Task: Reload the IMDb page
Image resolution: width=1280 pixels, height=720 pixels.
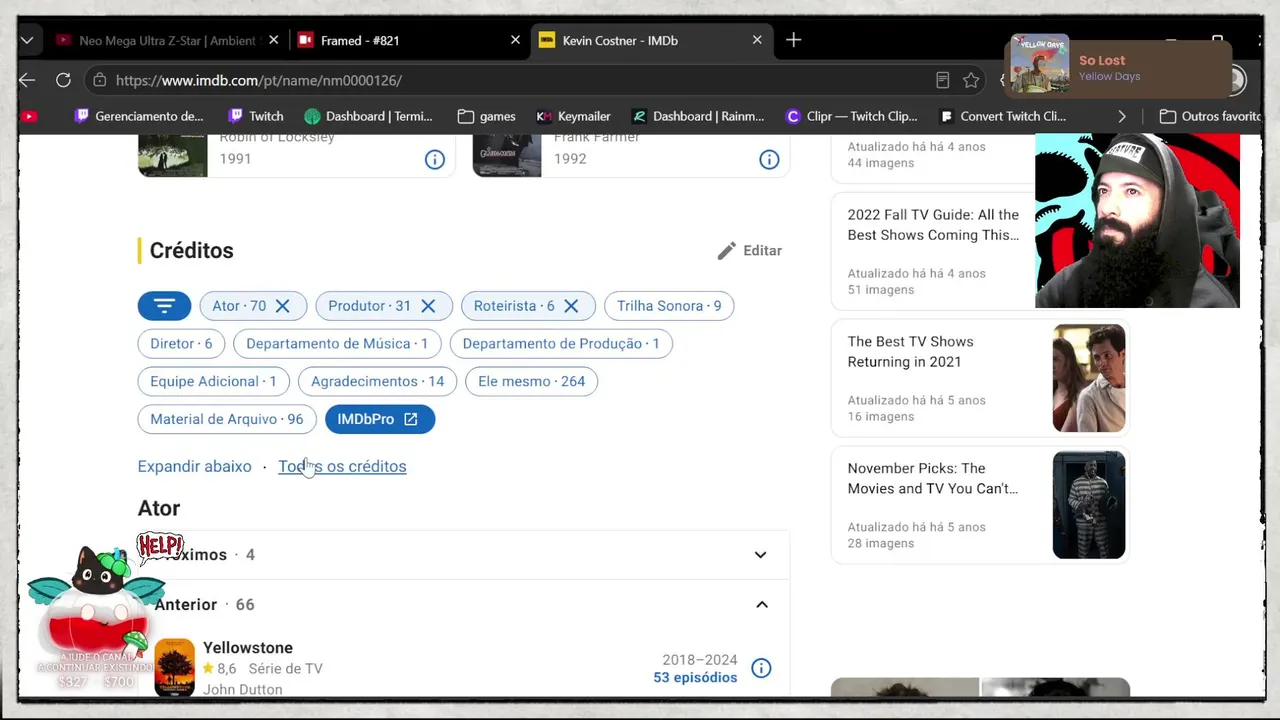Action: (x=63, y=80)
